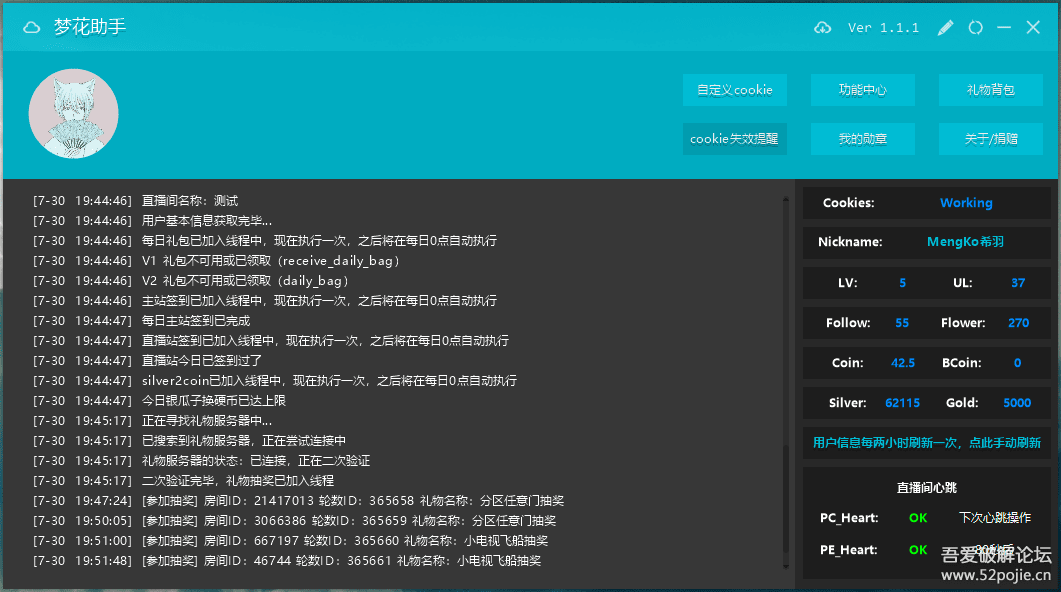Click the circular refresh icon in title bar
1061x592 pixels.
[x=975, y=27]
